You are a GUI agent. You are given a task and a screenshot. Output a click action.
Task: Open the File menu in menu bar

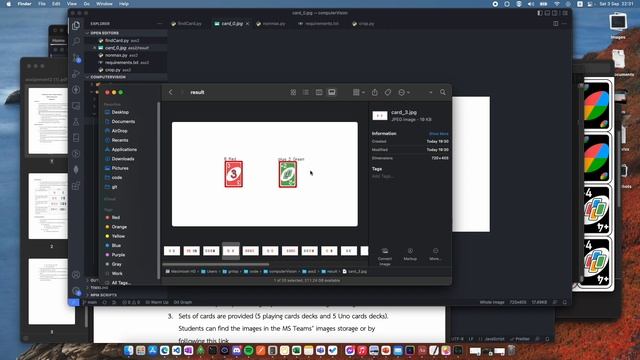42,4
